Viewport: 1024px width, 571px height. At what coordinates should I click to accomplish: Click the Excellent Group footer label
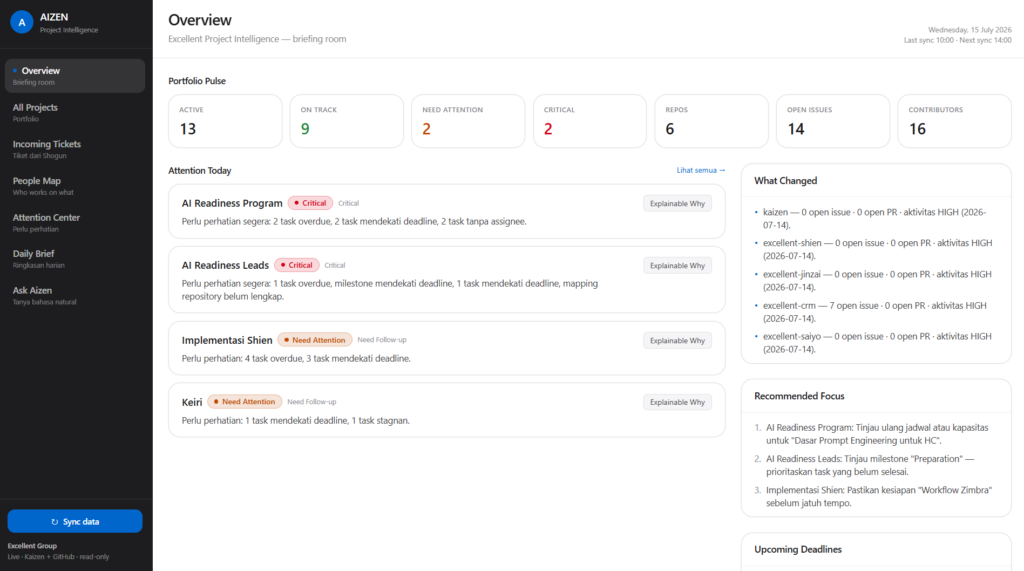(32, 546)
